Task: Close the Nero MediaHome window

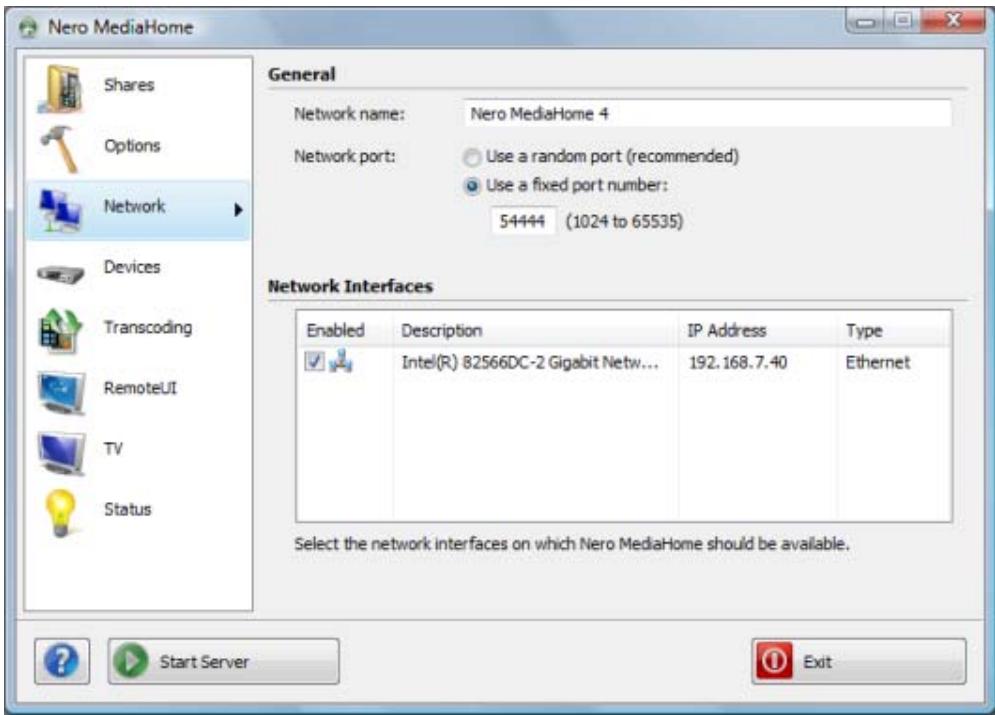Action: click(x=953, y=21)
